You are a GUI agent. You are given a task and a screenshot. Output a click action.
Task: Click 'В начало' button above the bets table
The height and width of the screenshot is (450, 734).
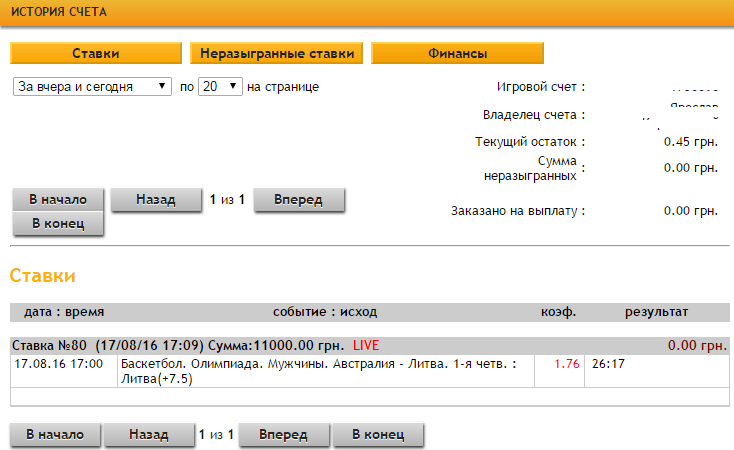pos(58,199)
